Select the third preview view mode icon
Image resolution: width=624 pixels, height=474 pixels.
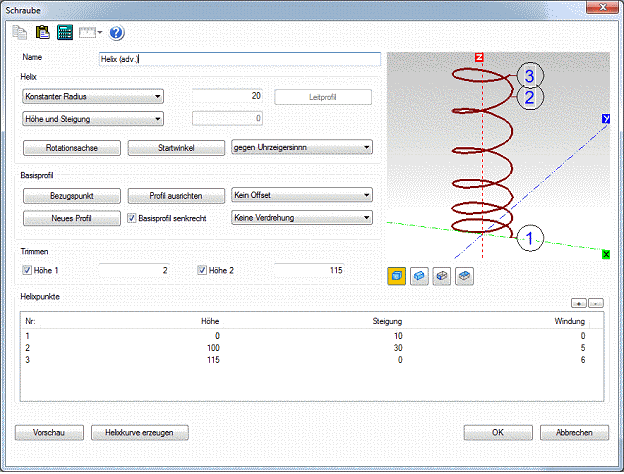[x=442, y=276]
